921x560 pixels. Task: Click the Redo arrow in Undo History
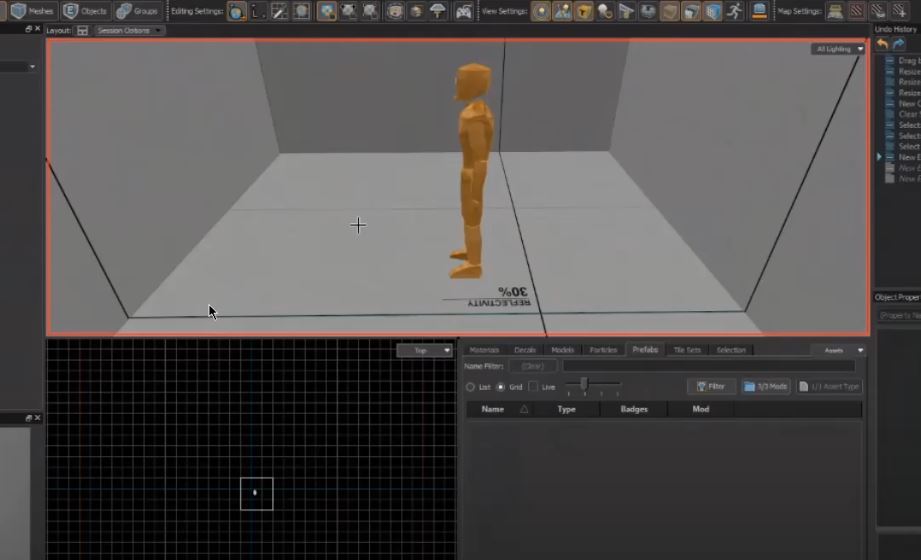pyautogui.click(x=899, y=44)
